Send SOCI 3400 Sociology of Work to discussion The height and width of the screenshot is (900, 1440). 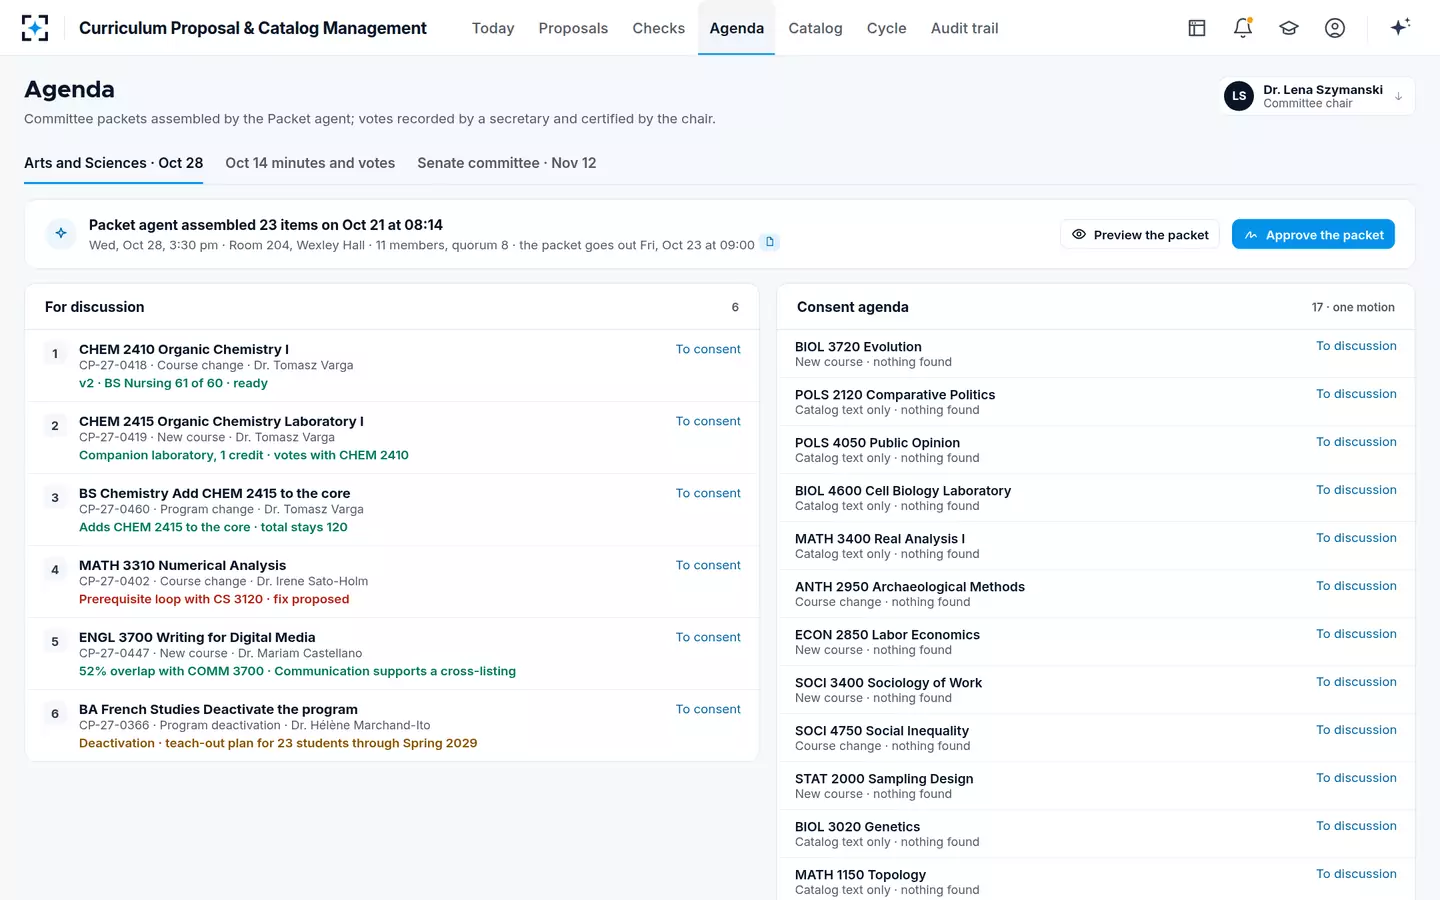click(1356, 682)
